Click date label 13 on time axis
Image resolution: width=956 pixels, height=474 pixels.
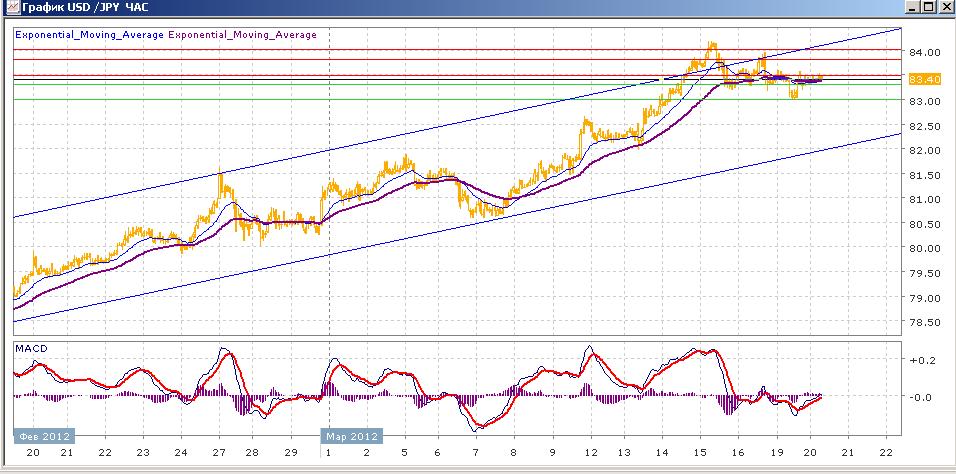624,453
